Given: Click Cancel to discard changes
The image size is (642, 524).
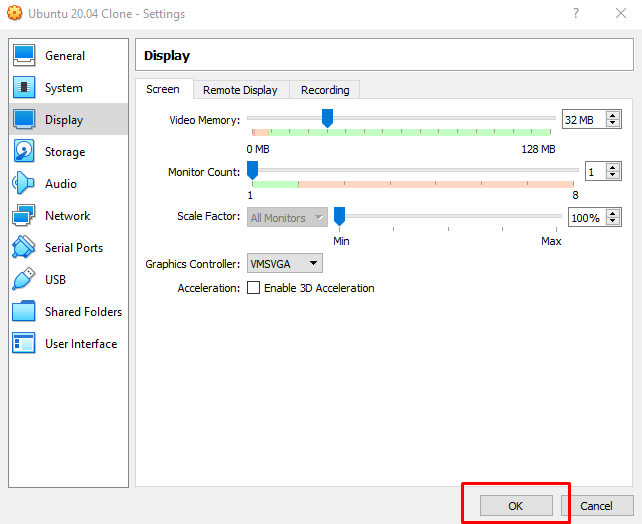Looking at the screenshot, I should click(597, 506).
